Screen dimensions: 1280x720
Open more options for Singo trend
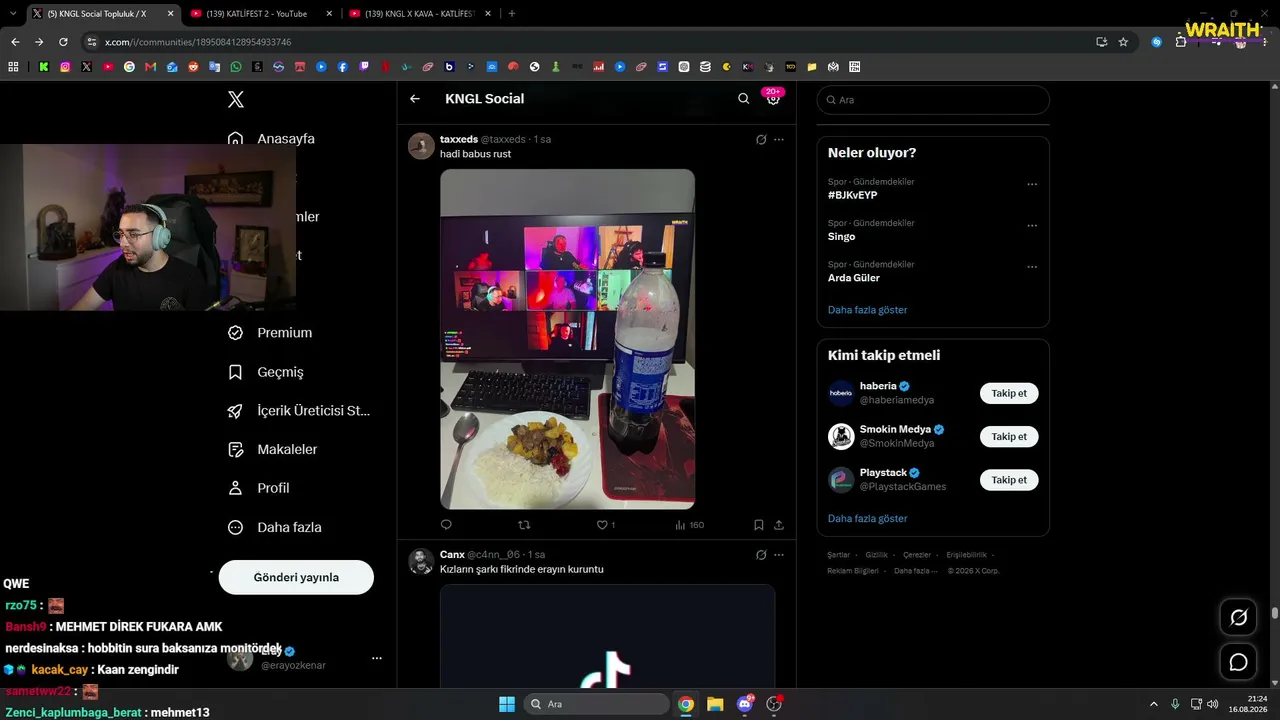point(1032,226)
